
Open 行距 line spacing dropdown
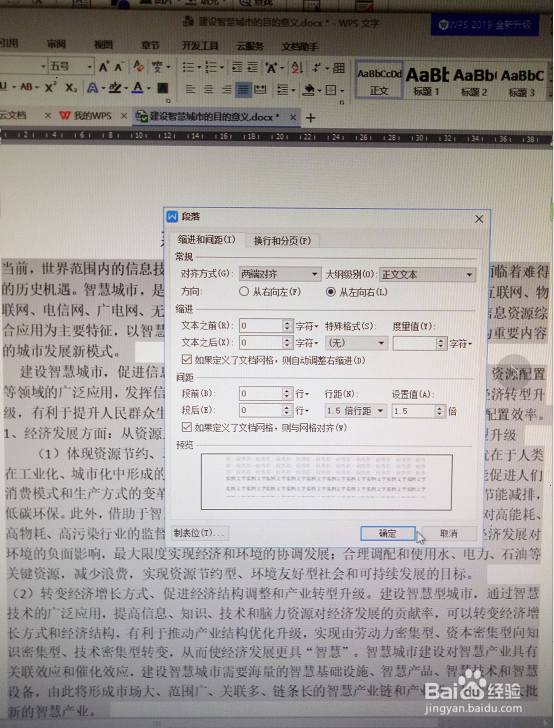click(356, 410)
